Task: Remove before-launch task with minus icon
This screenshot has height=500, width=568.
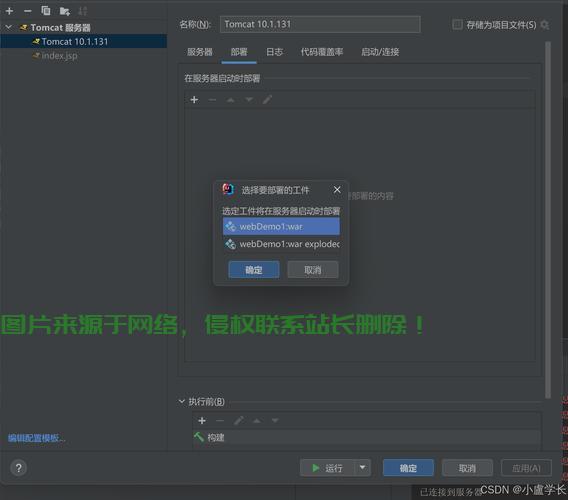Action: click(220, 421)
